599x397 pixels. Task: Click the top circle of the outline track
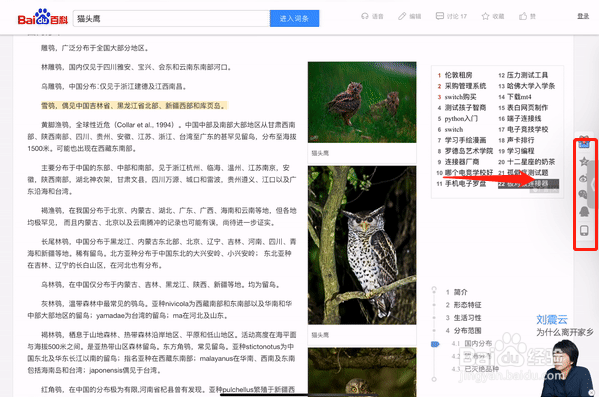434,288
